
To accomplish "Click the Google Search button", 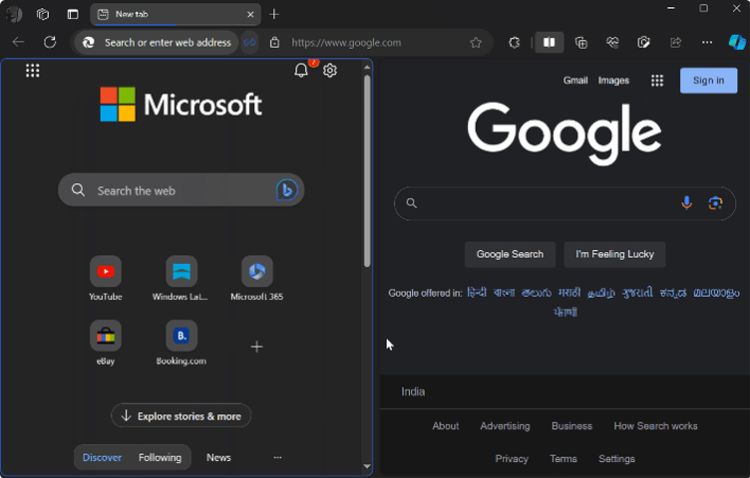I will pyautogui.click(x=510, y=254).
